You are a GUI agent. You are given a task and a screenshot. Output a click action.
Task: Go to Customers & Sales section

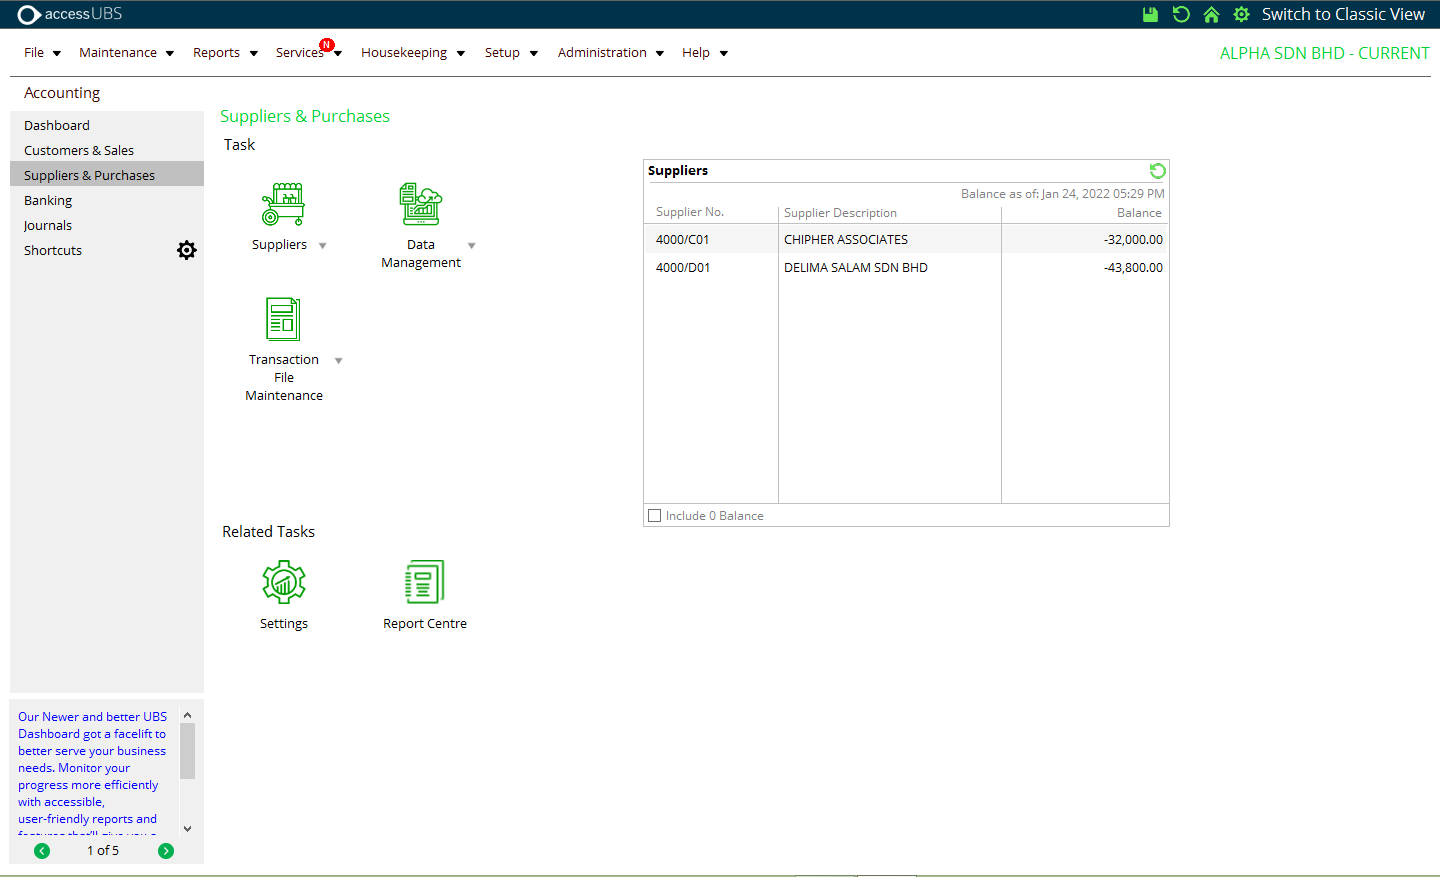[79, 150]
